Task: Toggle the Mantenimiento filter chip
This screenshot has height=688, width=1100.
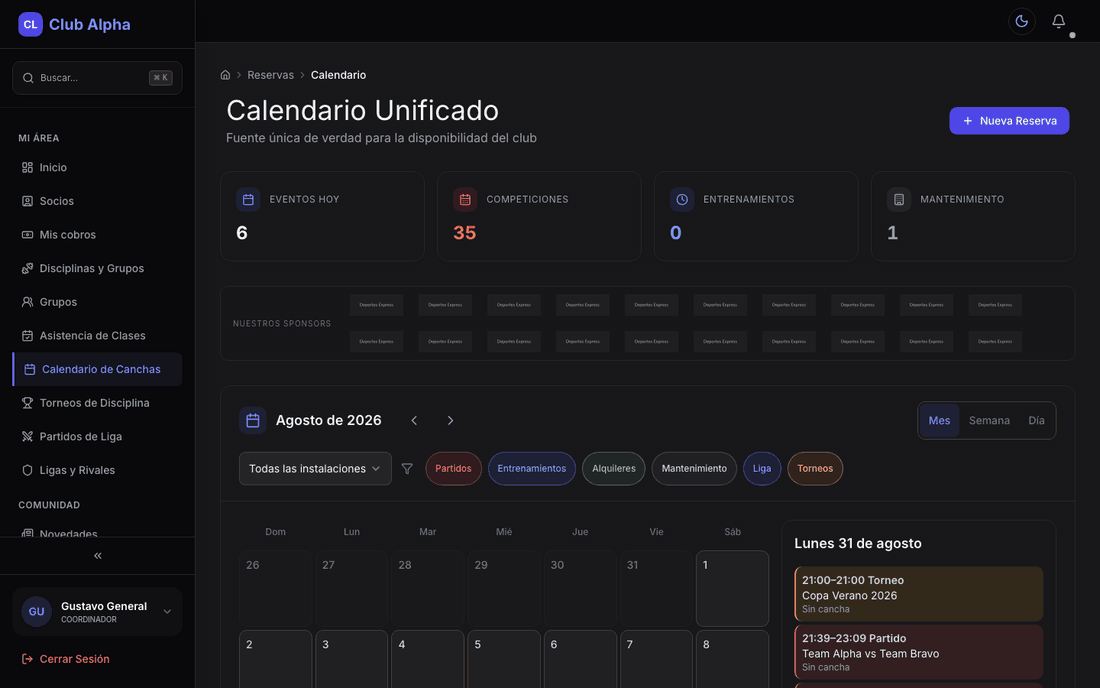Action: coord(695,468)
